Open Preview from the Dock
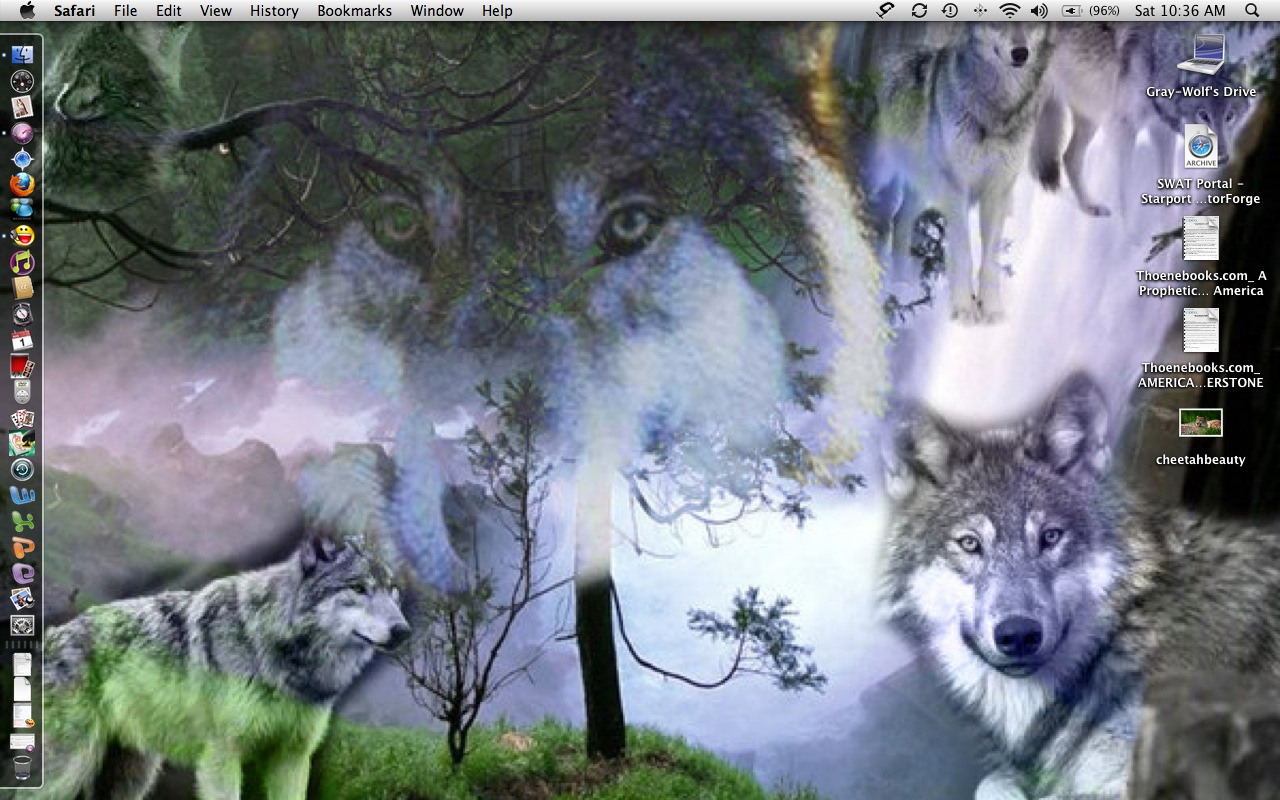Viewport: 1280px width, 800px height. [22, 599]
